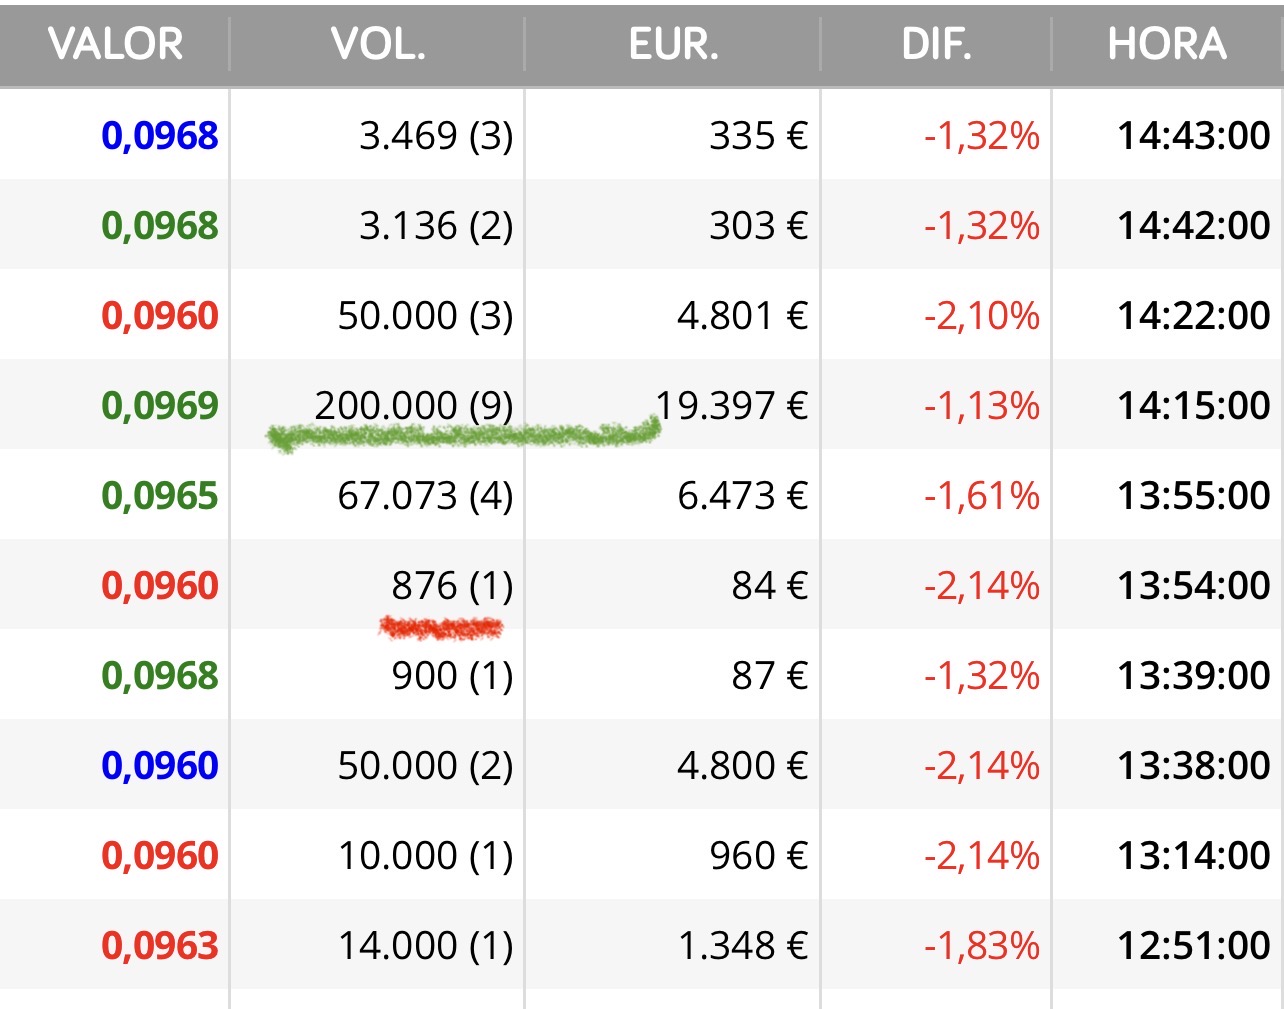The height and width of the screenshot is (1009, 1284).
Task: Click the 876 (1) volume entry
Action: (452, 585)
